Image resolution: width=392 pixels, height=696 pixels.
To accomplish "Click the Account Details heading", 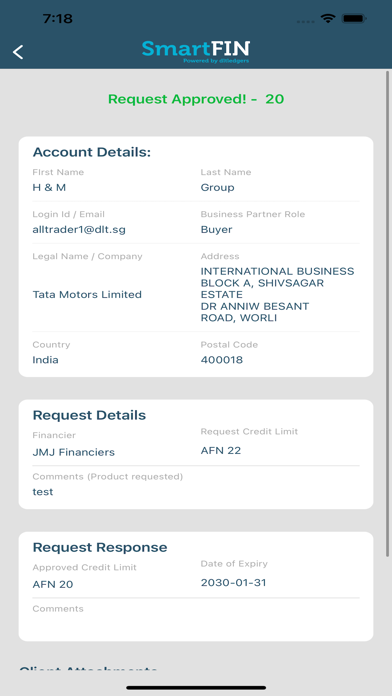I will click(x=92, y=152).
